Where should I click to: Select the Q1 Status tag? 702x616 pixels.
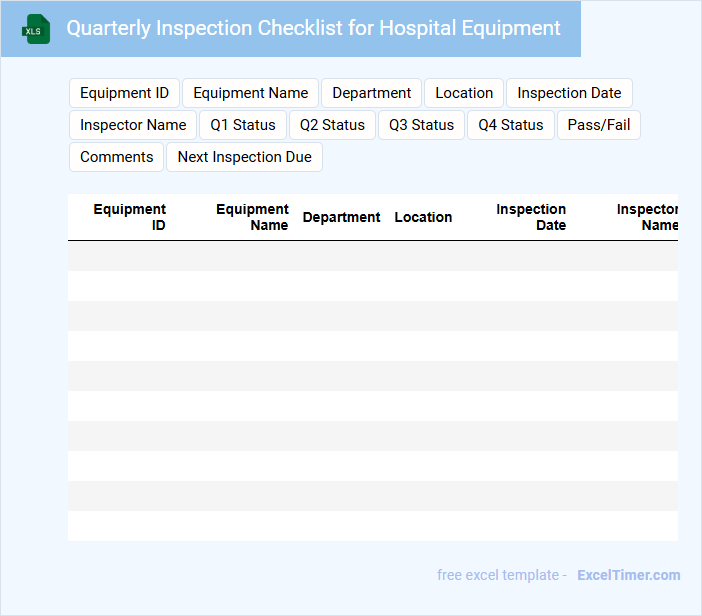242,125
